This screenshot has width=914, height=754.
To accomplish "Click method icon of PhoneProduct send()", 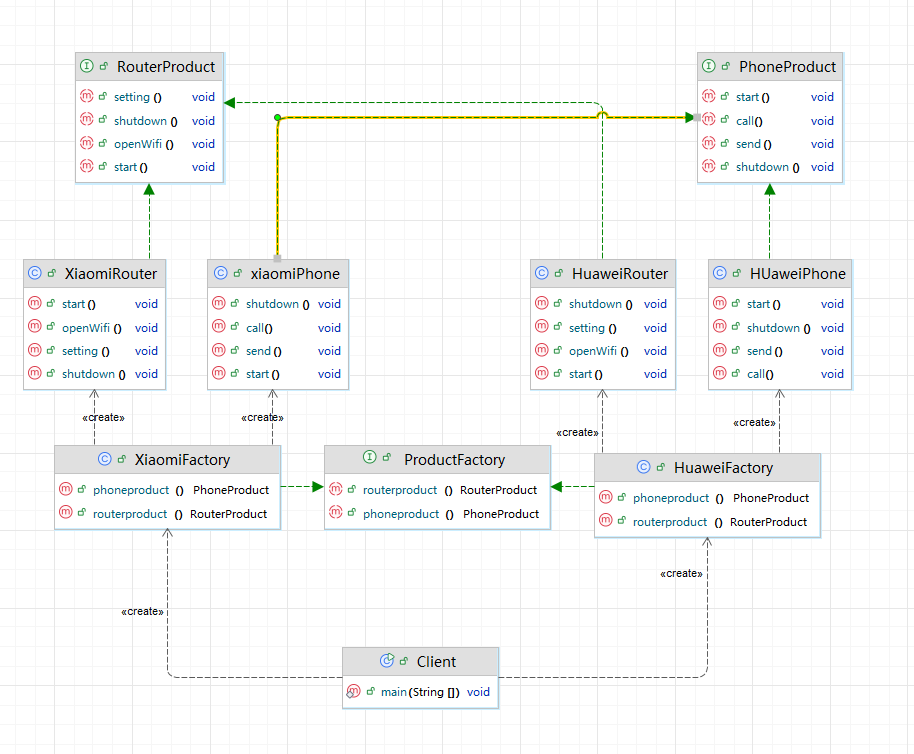I will tap(708, 142).
